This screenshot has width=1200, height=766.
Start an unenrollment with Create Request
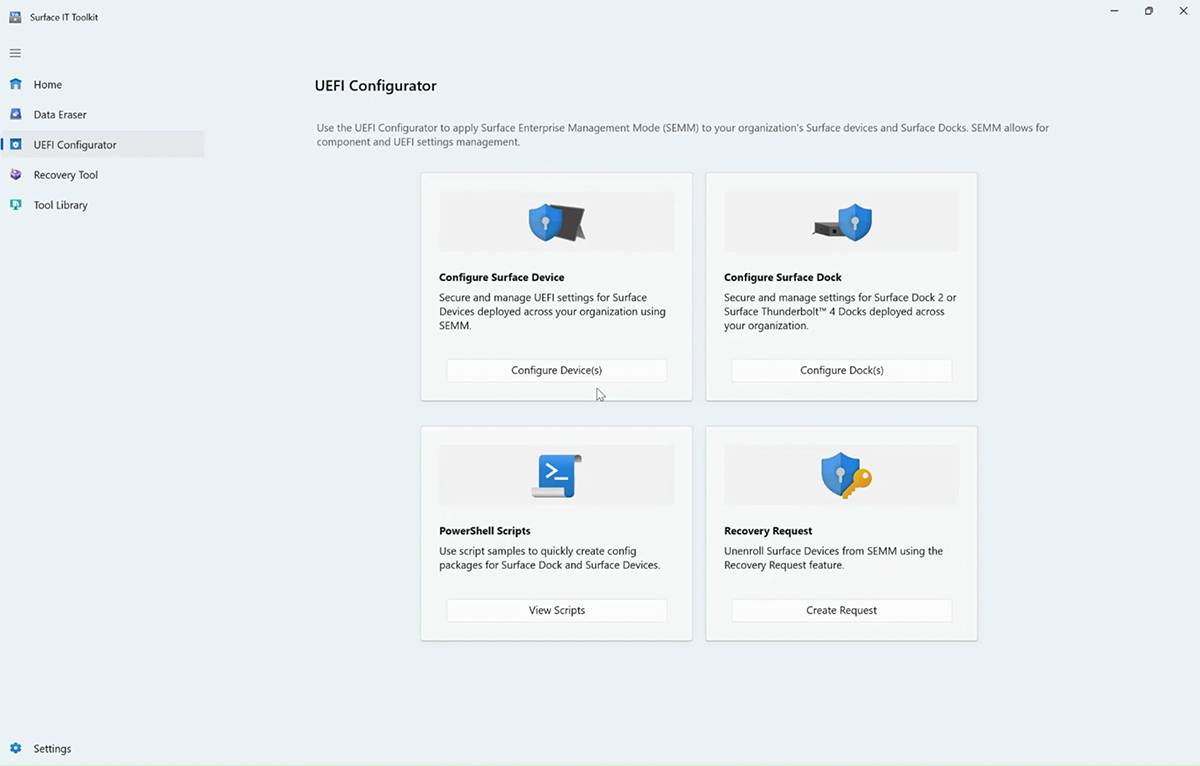[x=841, y=610]
